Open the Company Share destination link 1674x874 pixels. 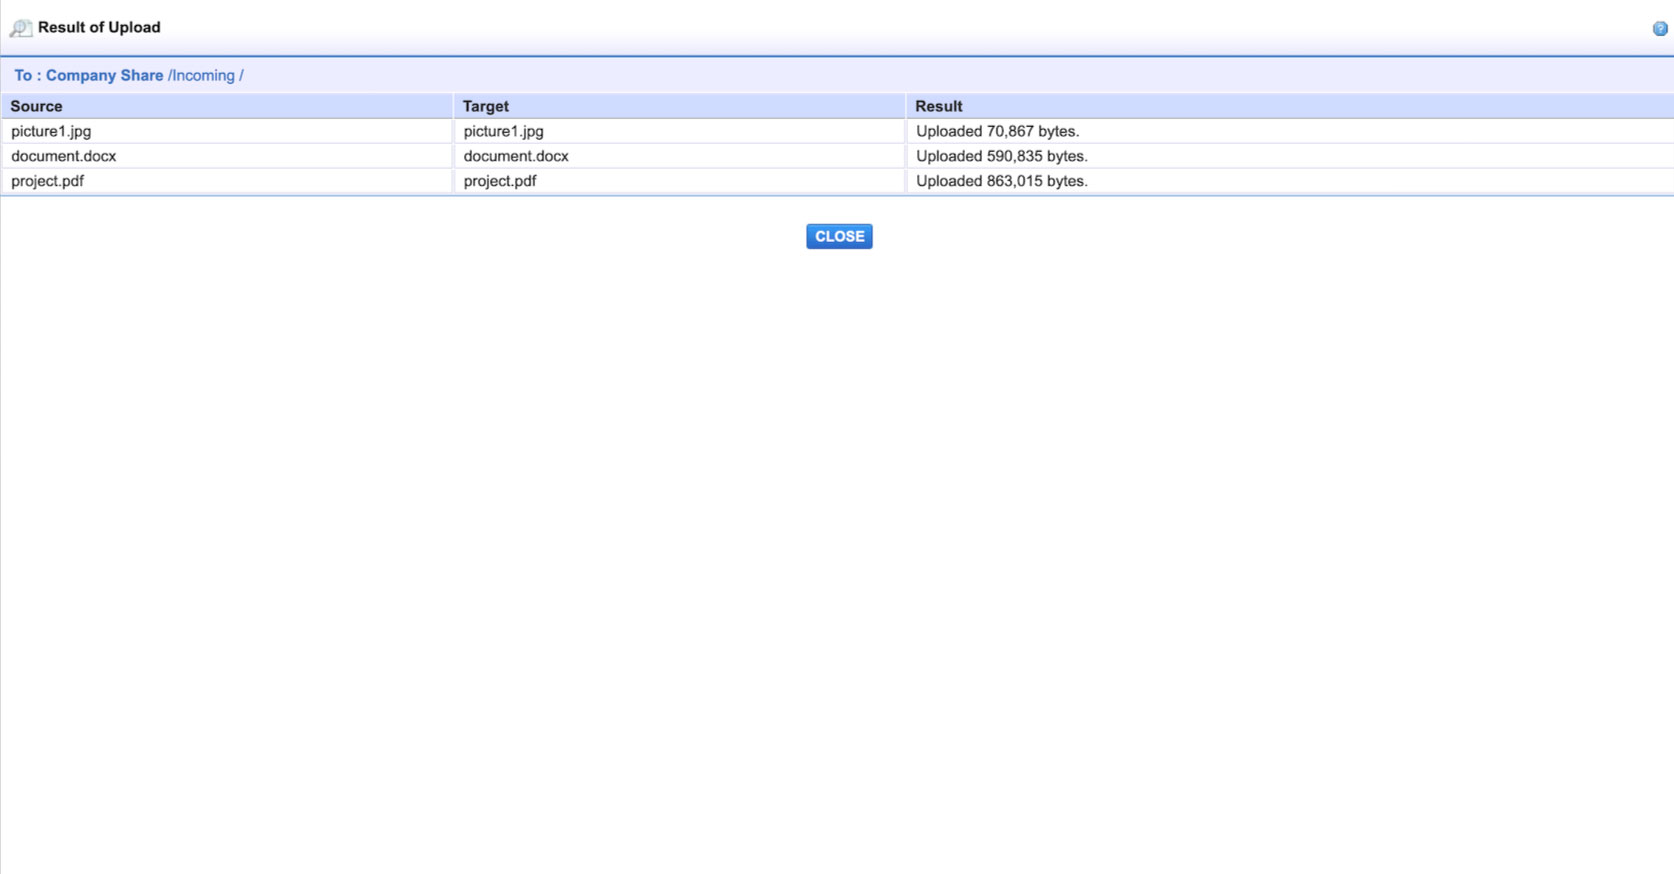(x=104, y=76)
